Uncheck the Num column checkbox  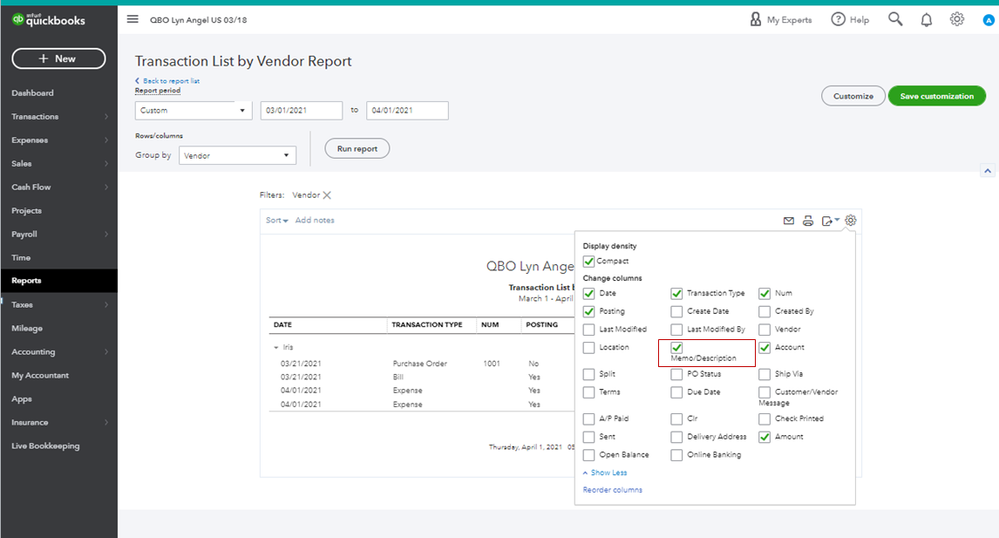coord(765,293)
